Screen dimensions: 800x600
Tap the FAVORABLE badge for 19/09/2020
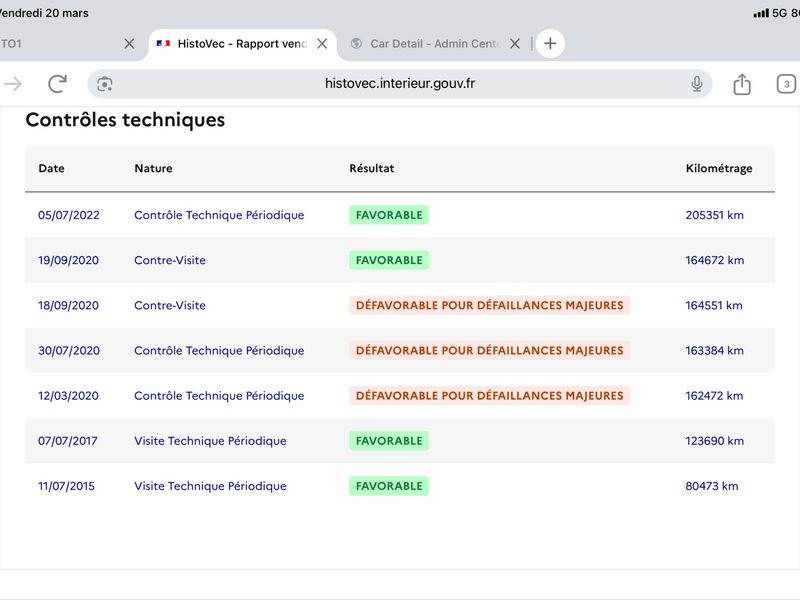click(x=389, y=260)
